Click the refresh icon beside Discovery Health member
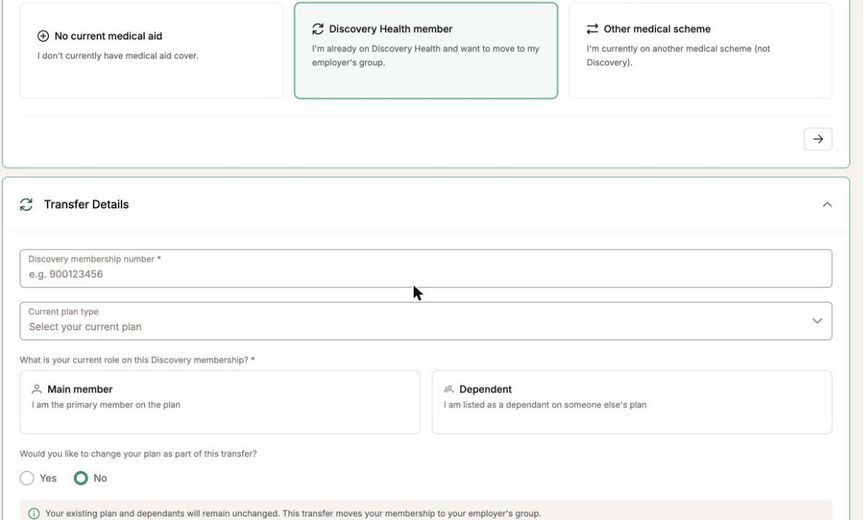The image size is (864, 520). pyautogui.click(x=318, y=29)
